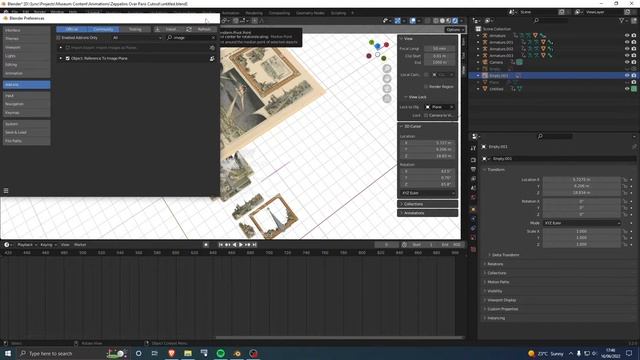640x360 pixels.
Task: Open the outliner filter dropdown
Action: 623,20
